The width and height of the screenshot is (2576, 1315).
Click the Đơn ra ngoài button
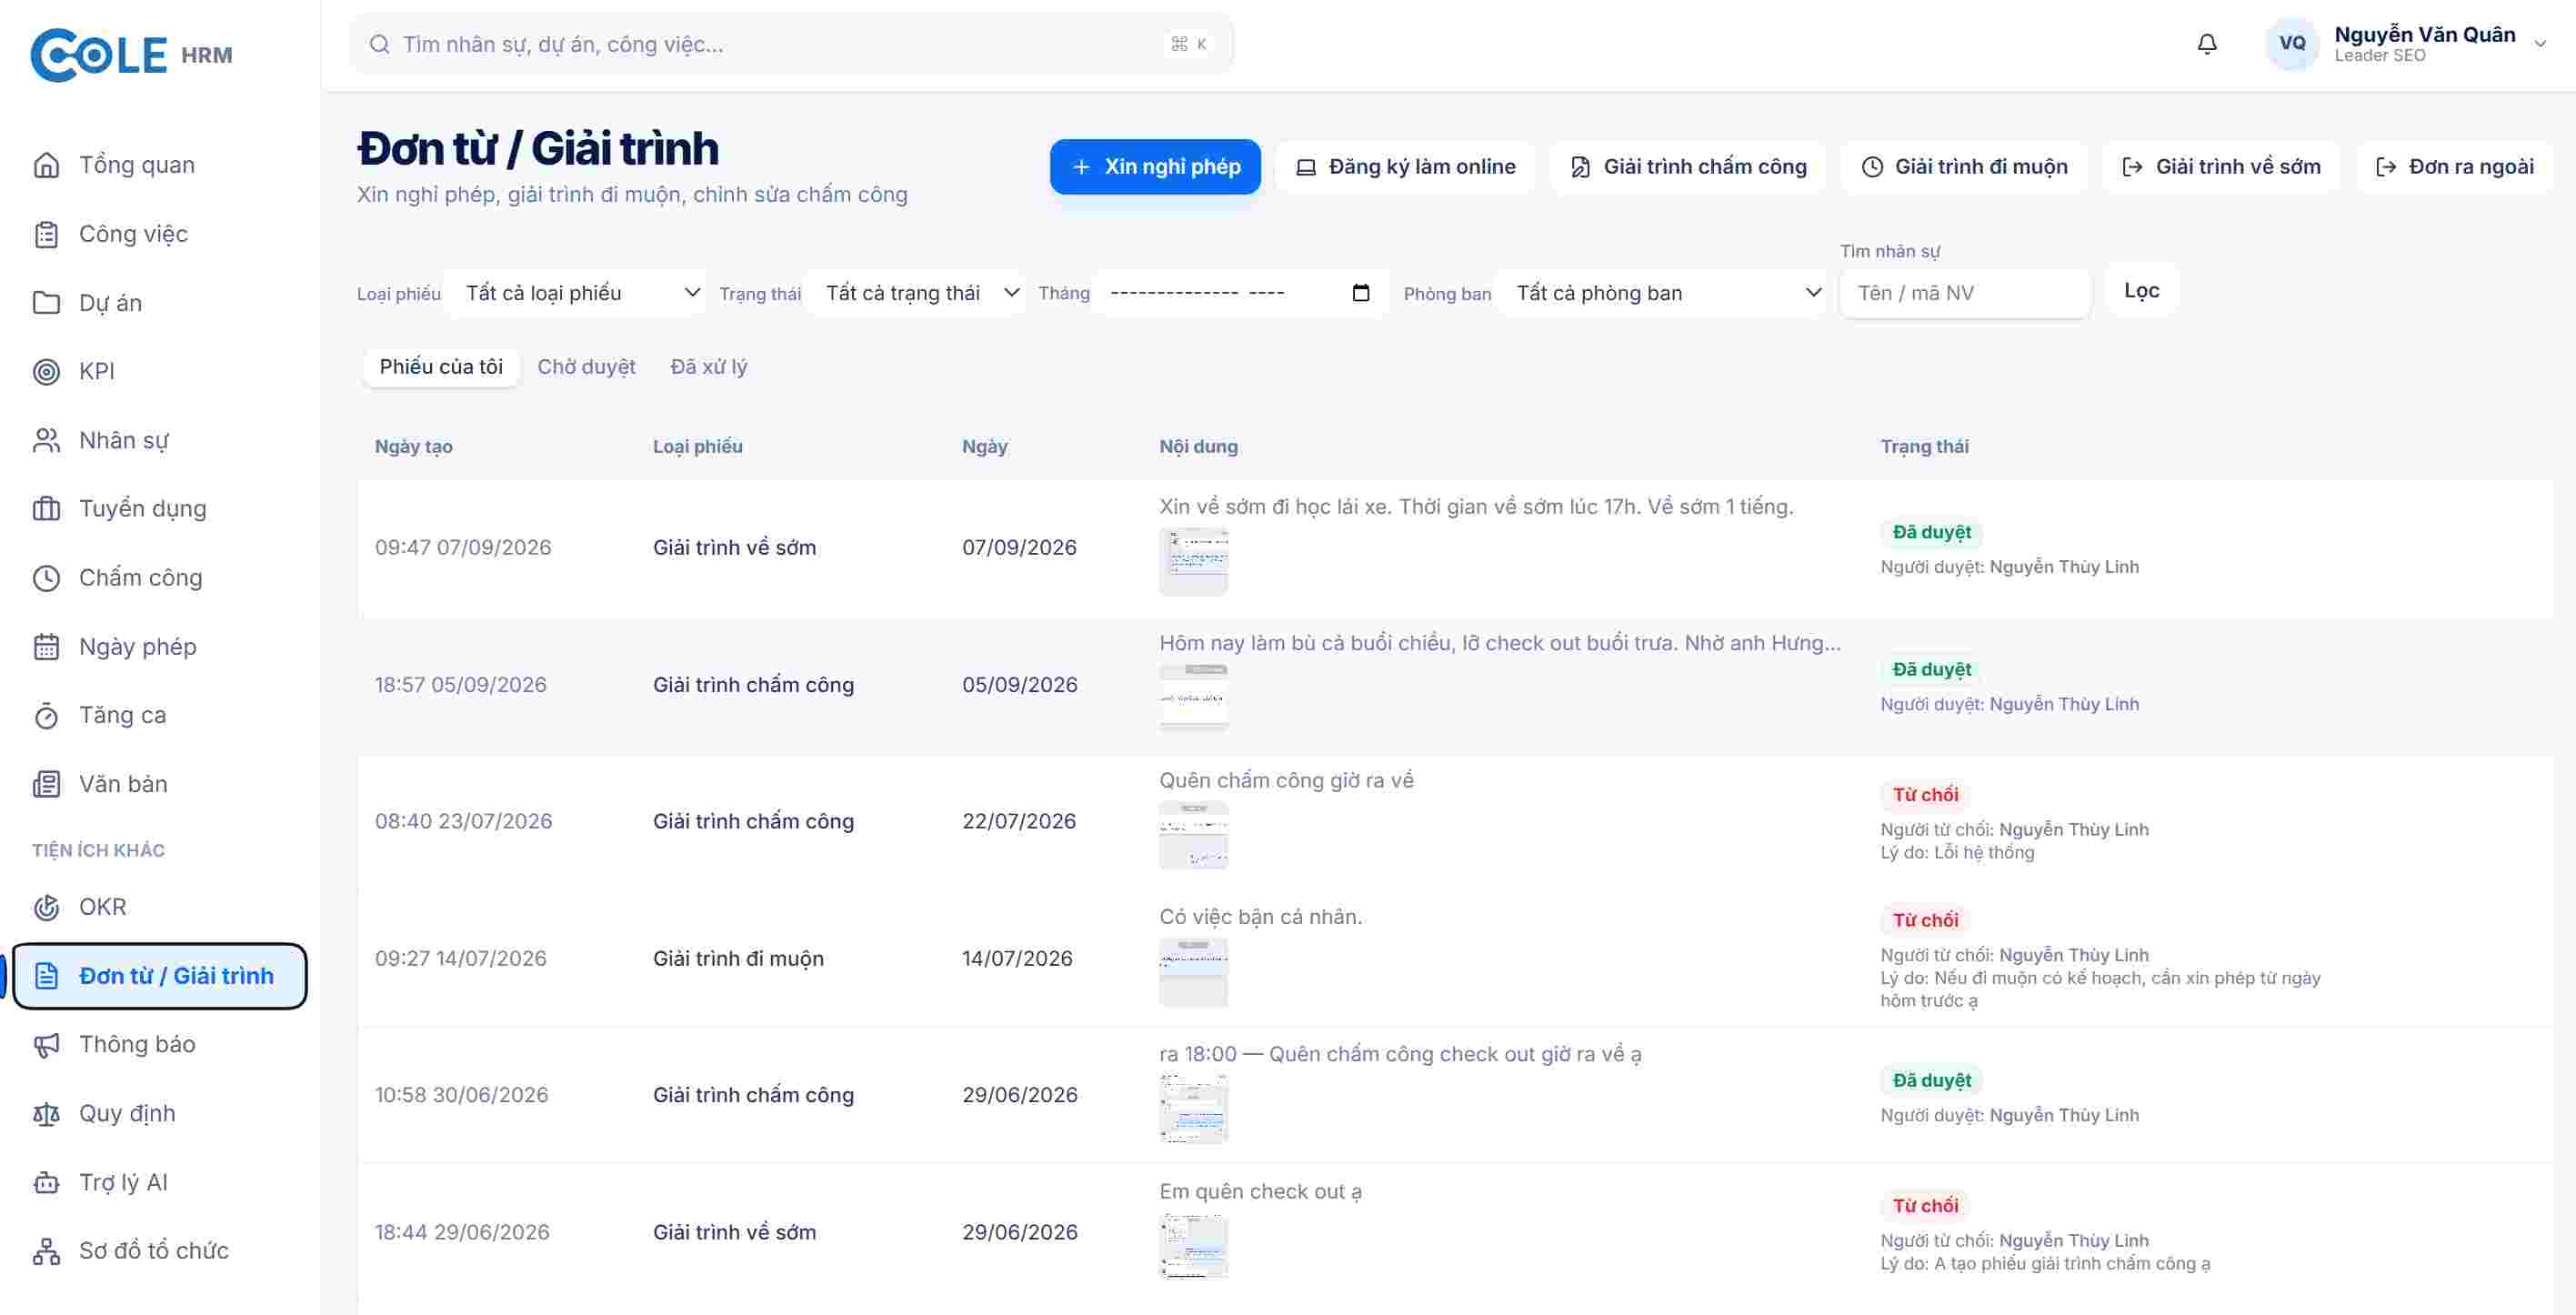2454,167
